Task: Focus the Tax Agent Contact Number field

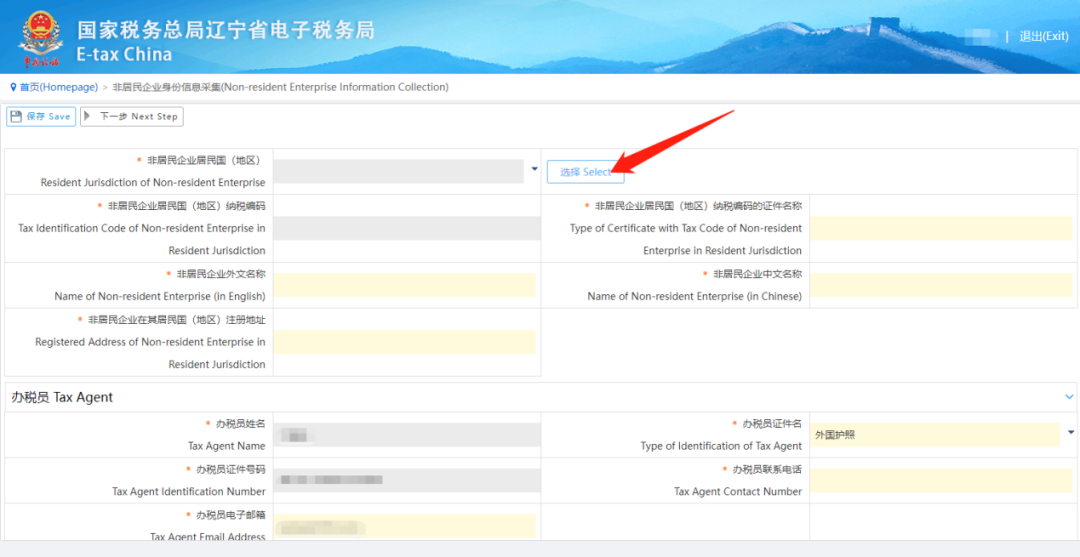Action: (x=939, y=480)
